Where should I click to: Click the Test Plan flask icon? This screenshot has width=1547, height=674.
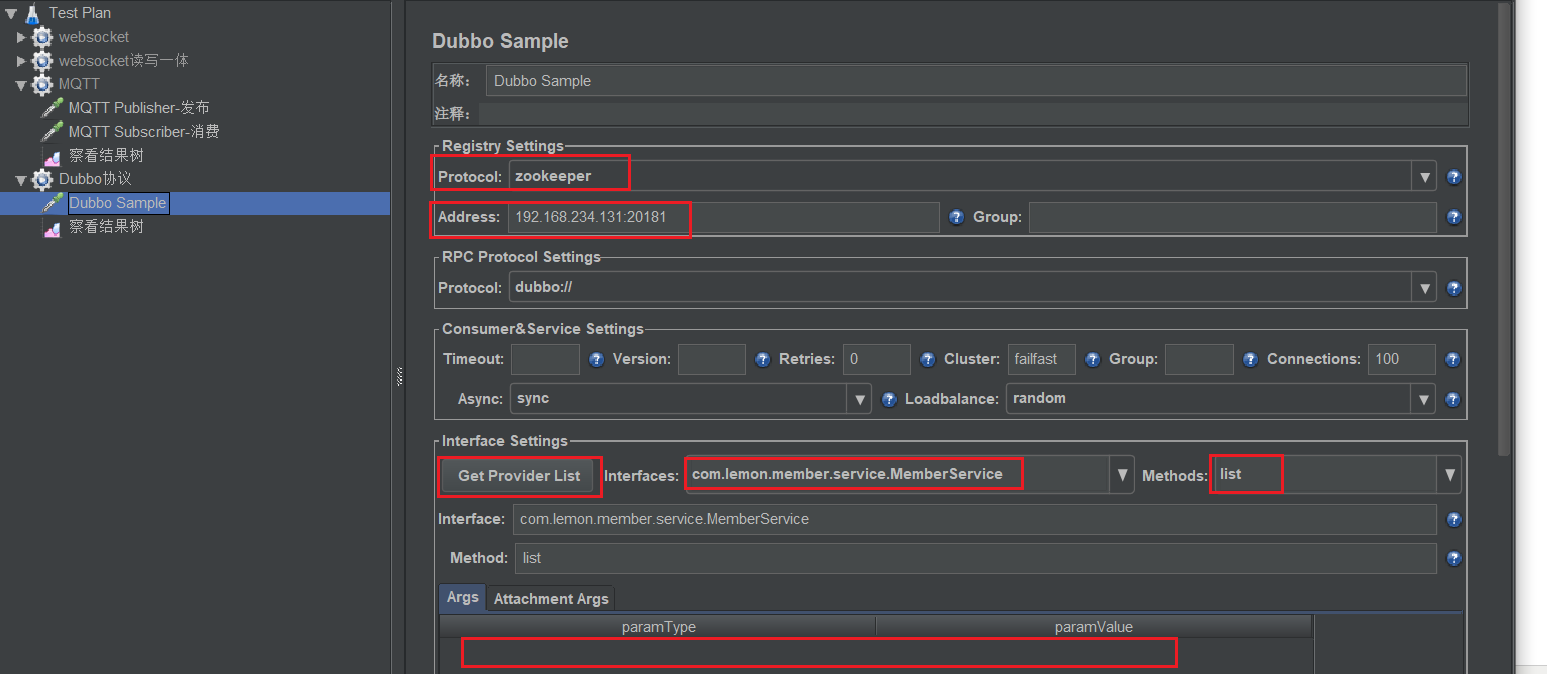[32, 13]
